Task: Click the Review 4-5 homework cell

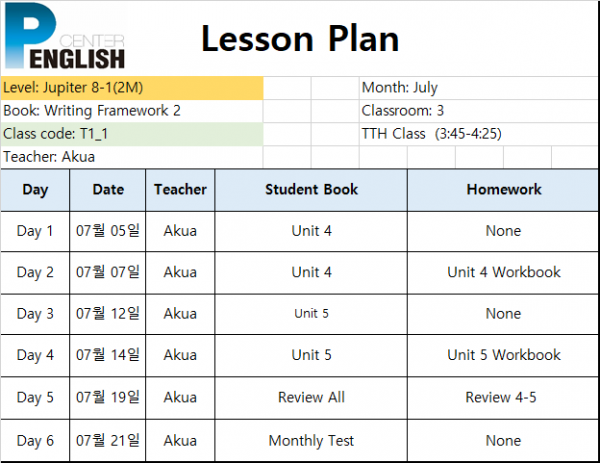Action: pos(503,398)
